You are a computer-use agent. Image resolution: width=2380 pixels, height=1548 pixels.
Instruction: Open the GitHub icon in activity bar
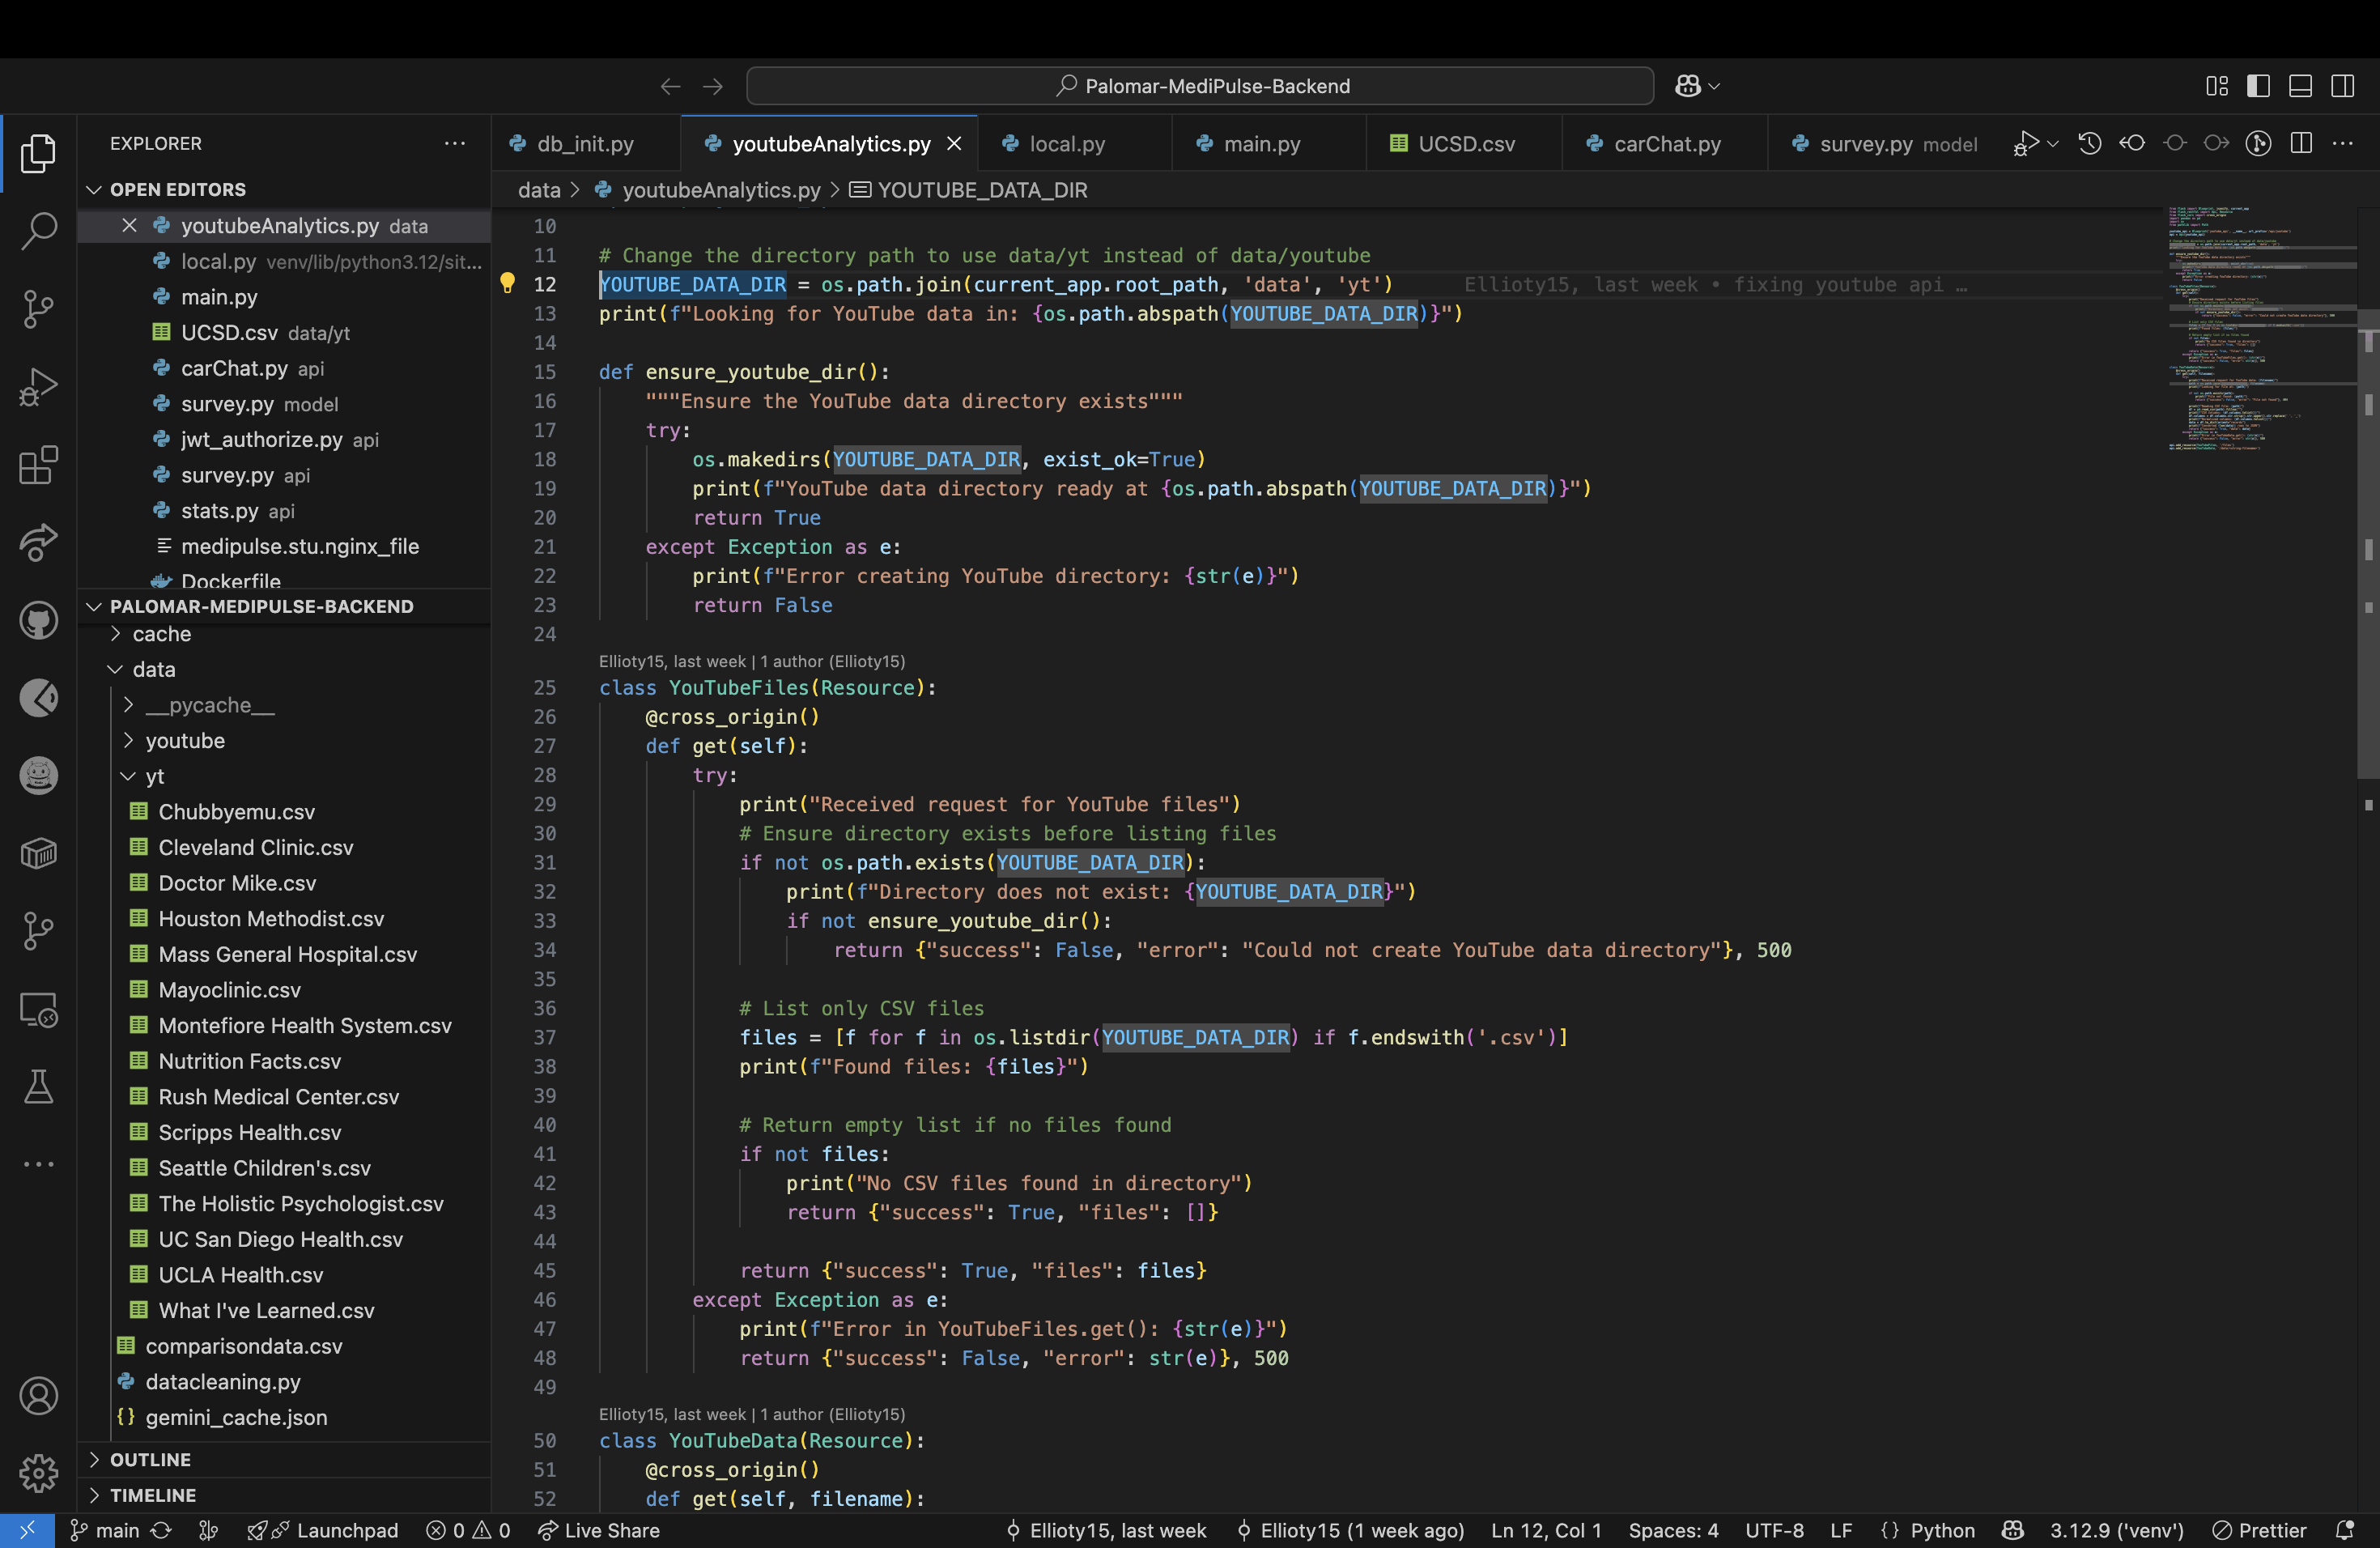tap(38, 621)
